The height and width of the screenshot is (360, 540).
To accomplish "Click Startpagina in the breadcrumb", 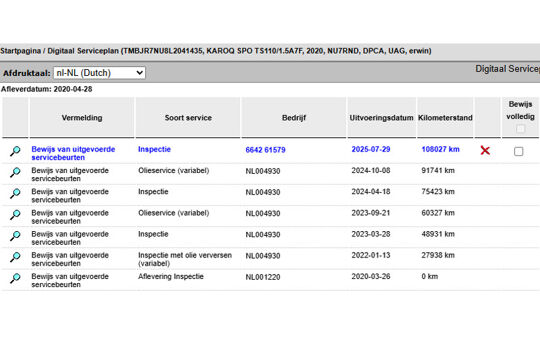I will click(x=21, y=51).
